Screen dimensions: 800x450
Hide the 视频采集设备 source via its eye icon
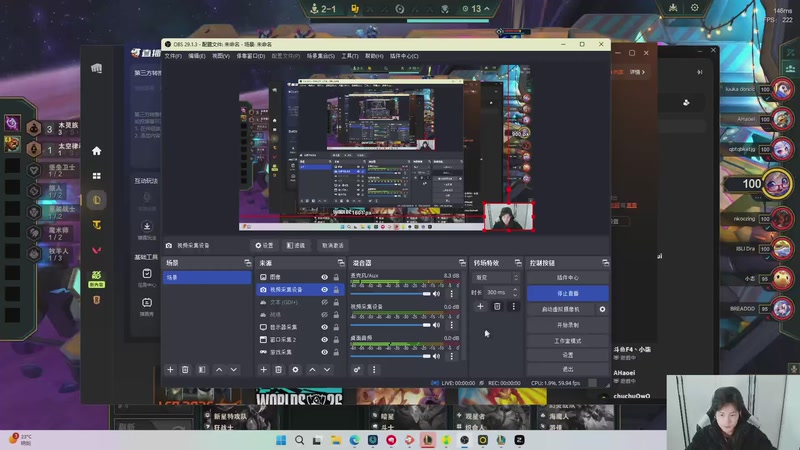click(324, 289)
